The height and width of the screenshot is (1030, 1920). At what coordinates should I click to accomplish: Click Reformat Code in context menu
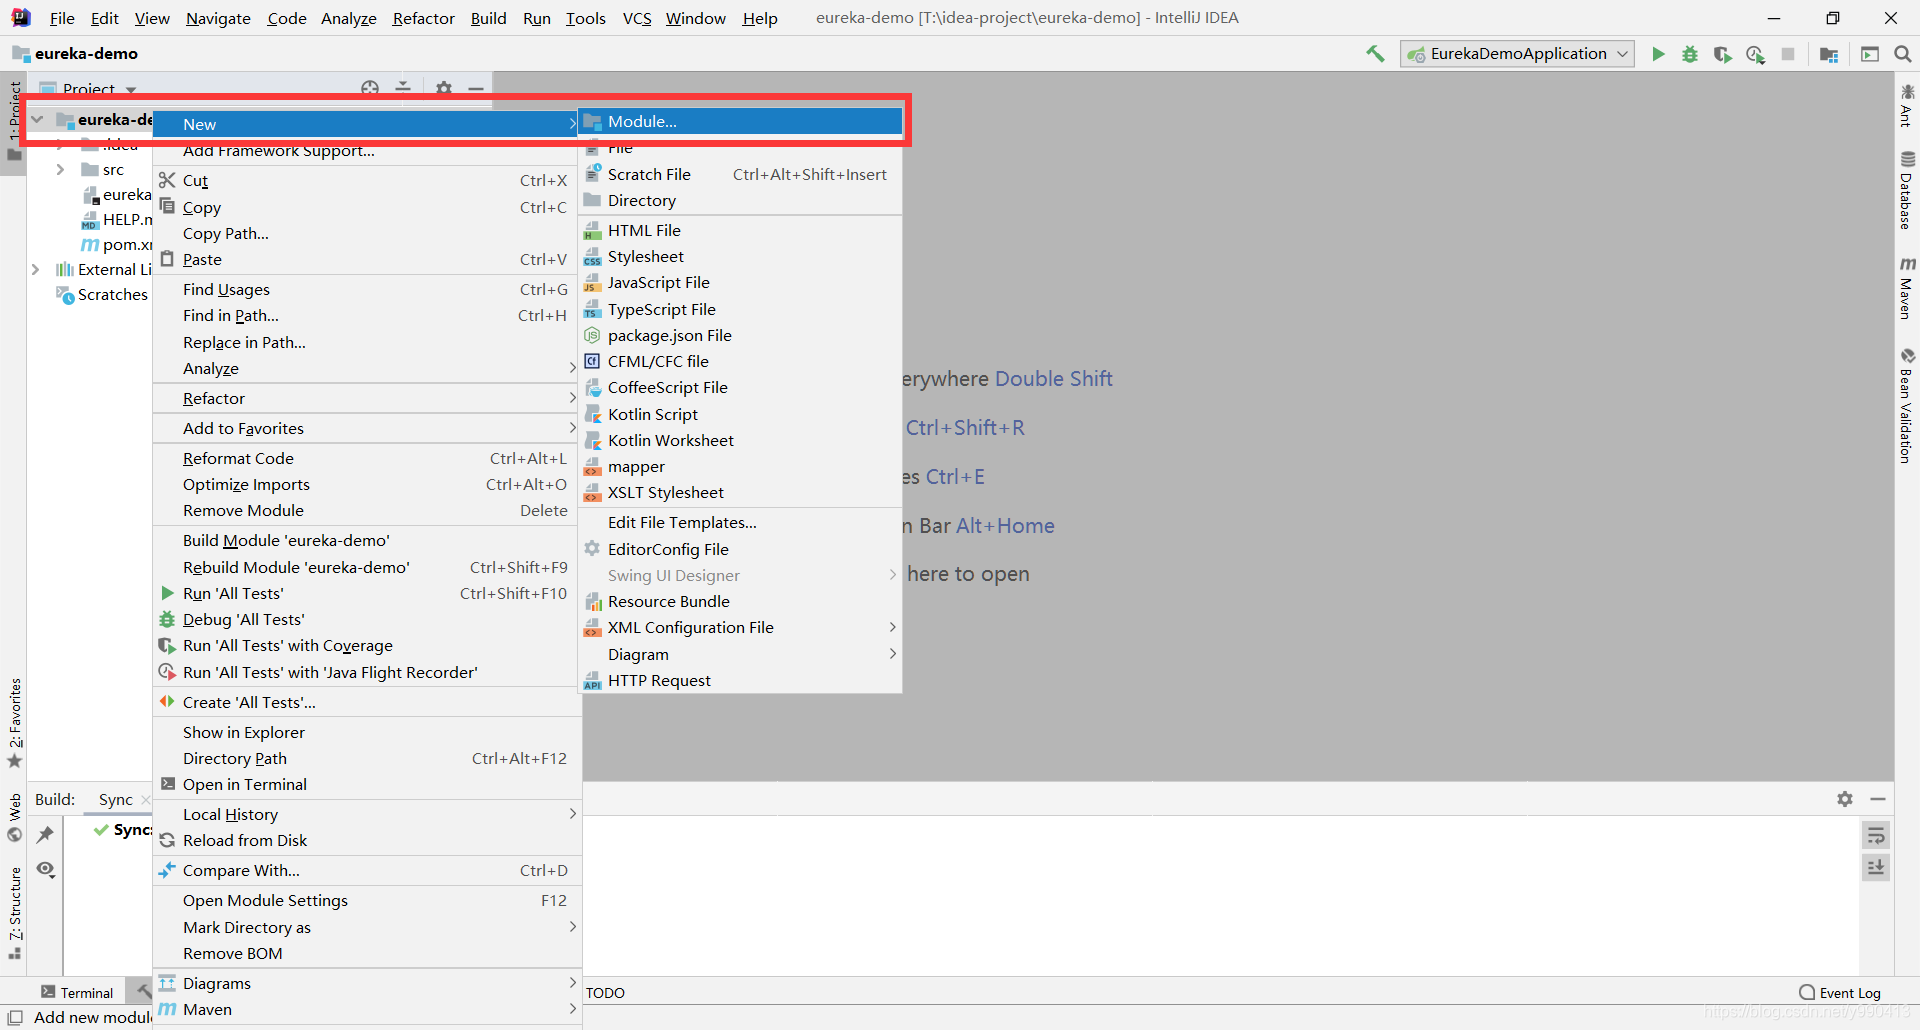click(367, 458)
